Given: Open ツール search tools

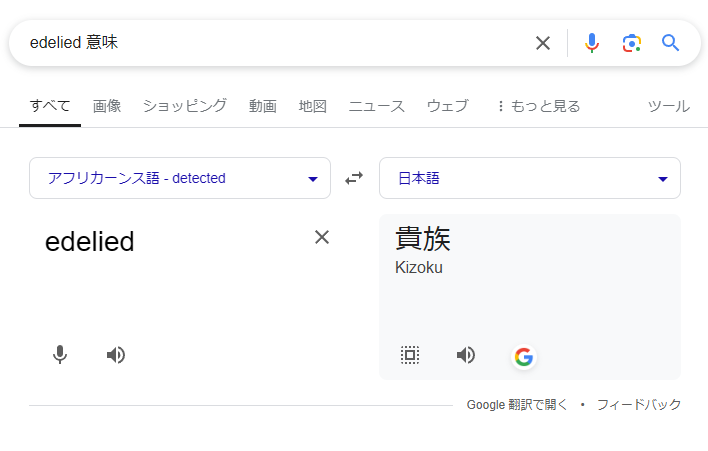Looking at the screenshot, I should [669, 107].
